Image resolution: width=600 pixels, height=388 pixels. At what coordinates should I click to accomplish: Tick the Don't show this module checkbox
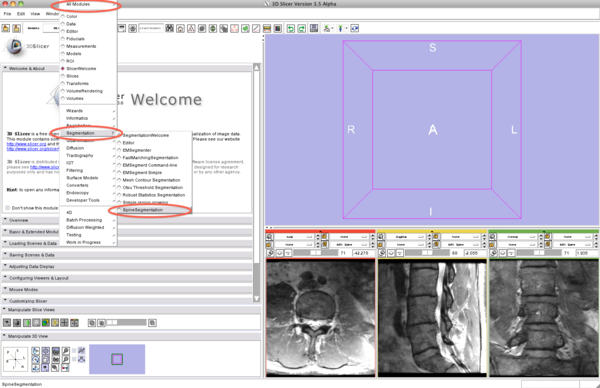point(7,208)
